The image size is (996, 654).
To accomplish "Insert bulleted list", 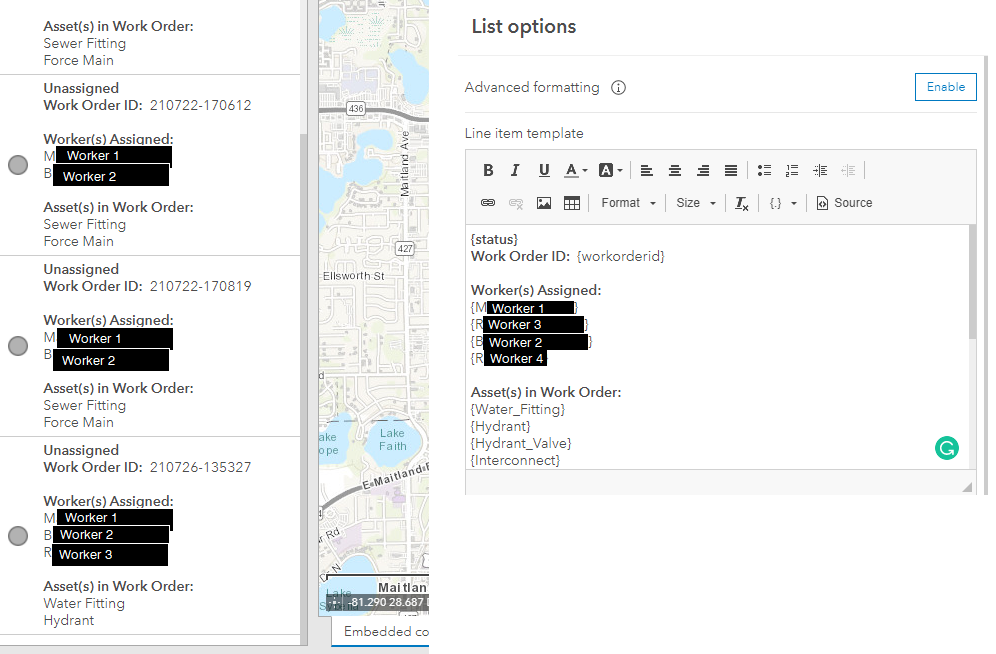I will pos(764,170).
